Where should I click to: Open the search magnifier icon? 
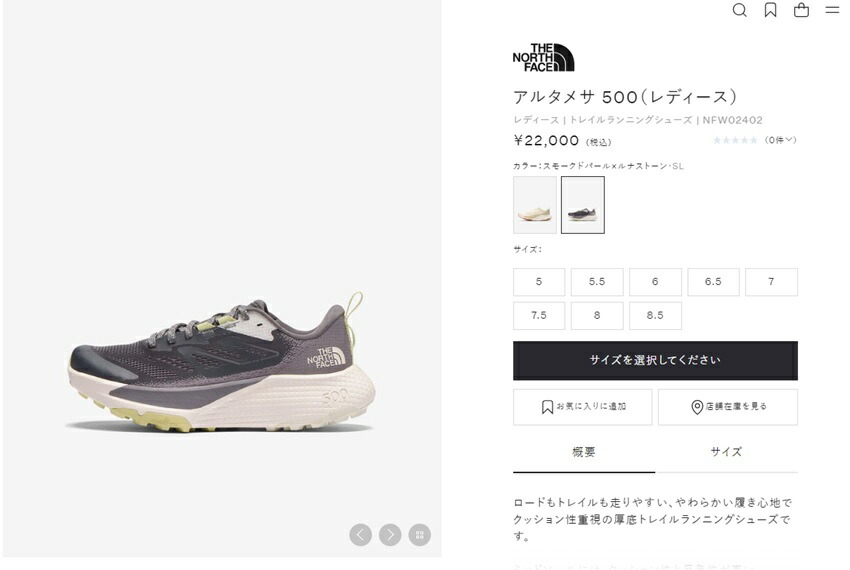tap(739, 10)
